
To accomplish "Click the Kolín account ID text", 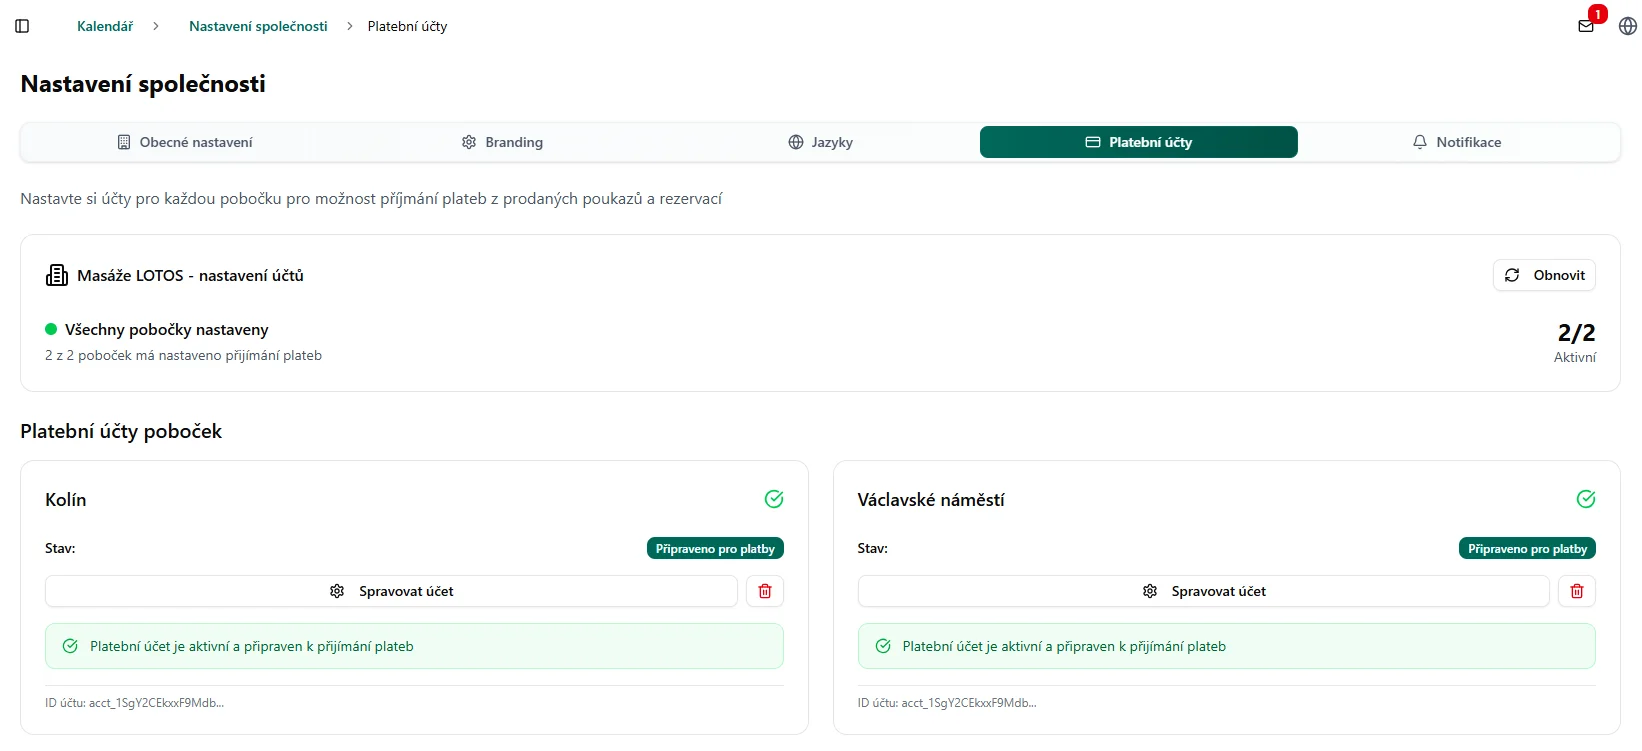I will 134,703.
